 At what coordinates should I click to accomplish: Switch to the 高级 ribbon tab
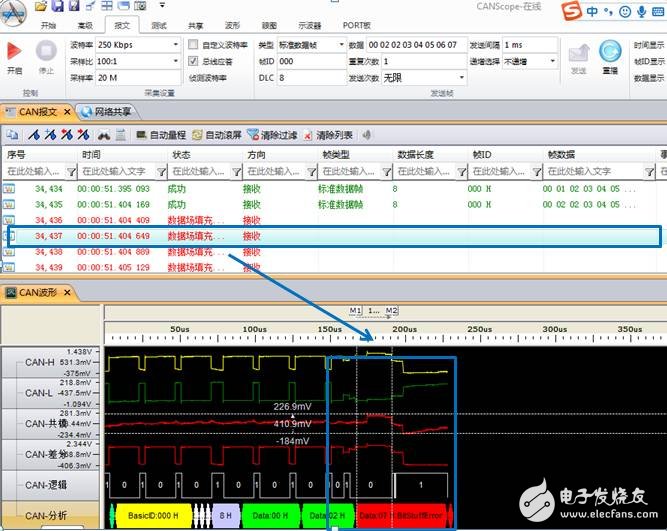(x=85, y=26)
